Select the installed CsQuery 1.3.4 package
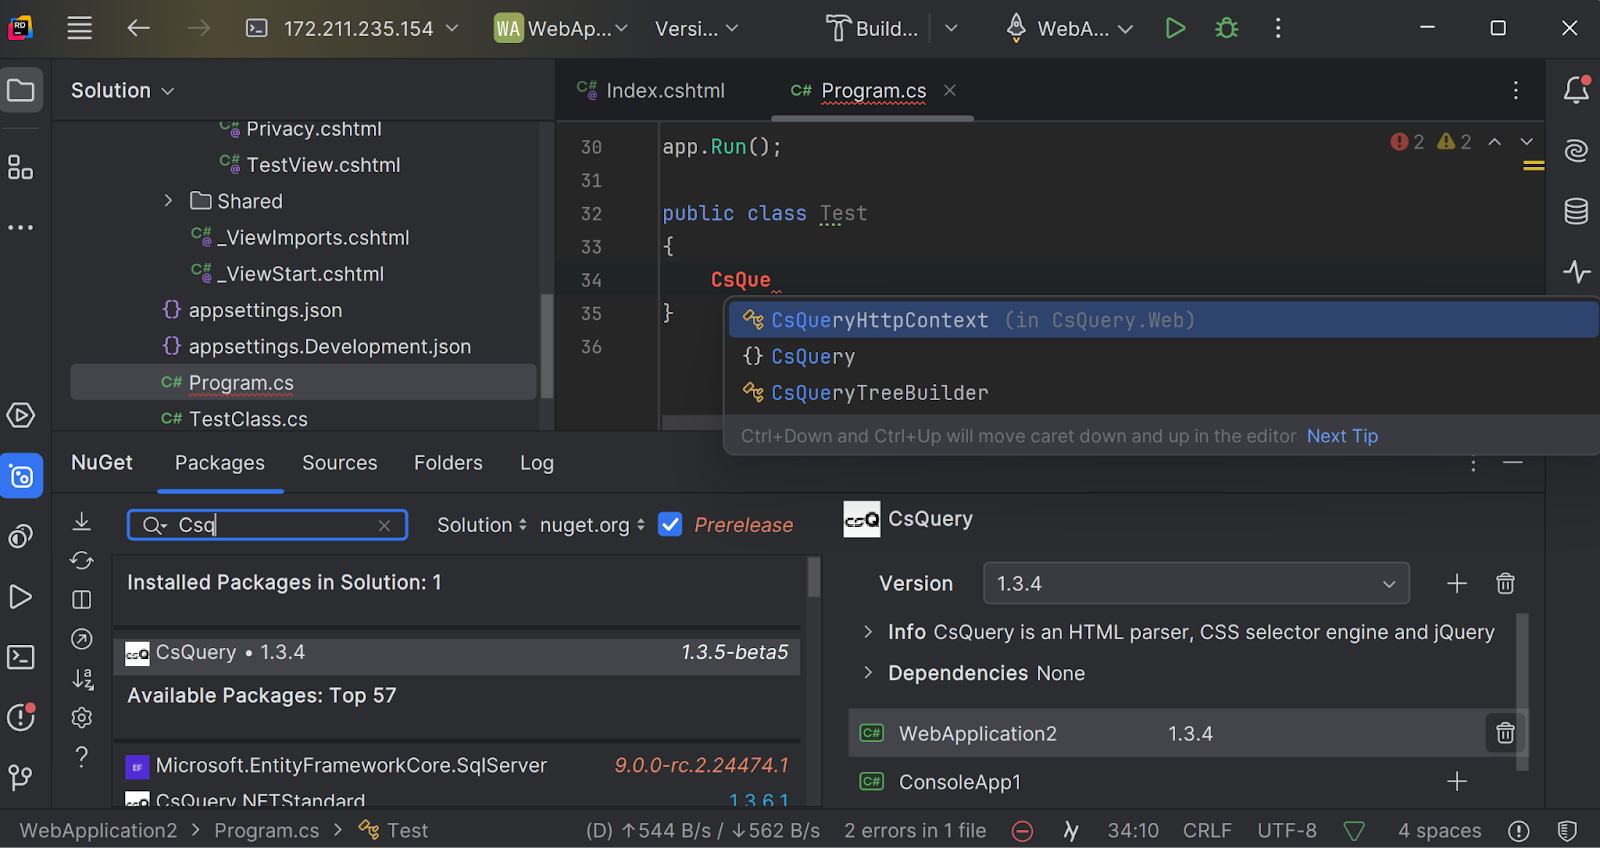 click(x=457, y=653)
